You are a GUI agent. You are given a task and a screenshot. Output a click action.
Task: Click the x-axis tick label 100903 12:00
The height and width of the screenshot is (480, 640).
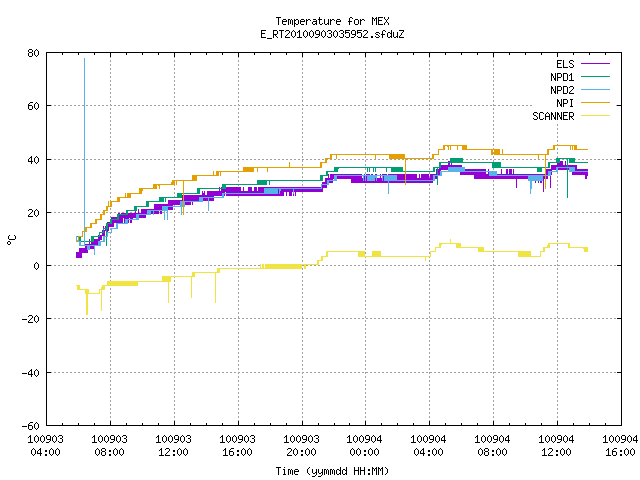173,446
